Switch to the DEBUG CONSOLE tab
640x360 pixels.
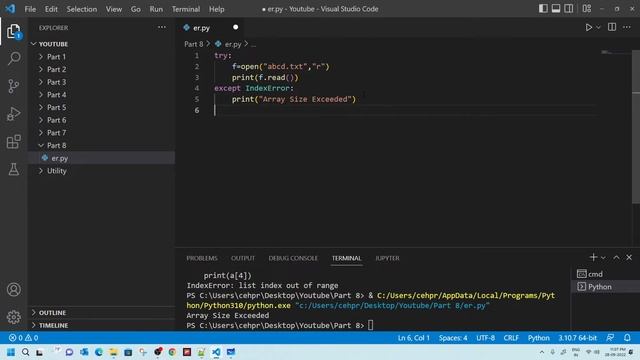click(x=293, y=258)
